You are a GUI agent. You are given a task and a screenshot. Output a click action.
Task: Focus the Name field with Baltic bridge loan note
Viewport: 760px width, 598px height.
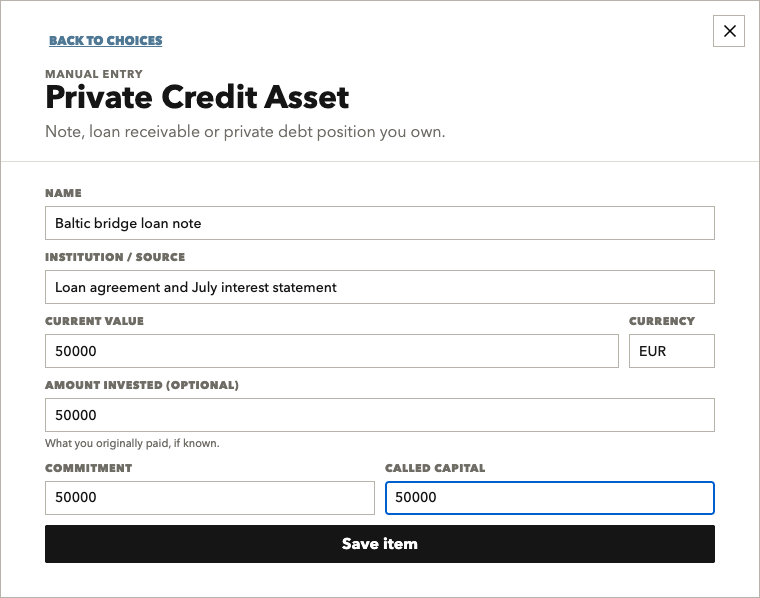(x=380, y=223)
